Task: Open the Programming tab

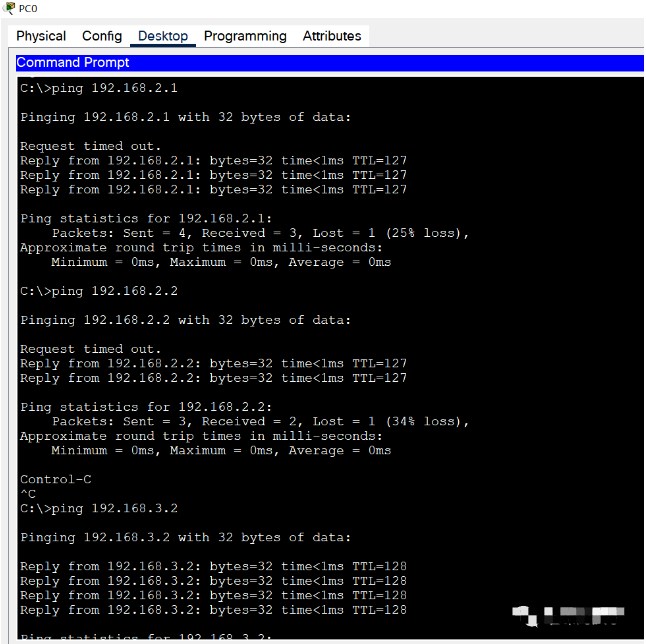Action: 245,36
